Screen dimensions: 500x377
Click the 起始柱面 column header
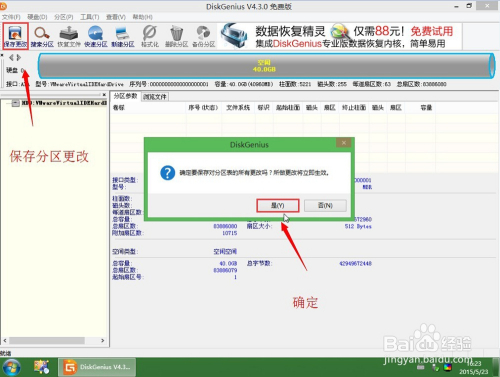[288, 108]
